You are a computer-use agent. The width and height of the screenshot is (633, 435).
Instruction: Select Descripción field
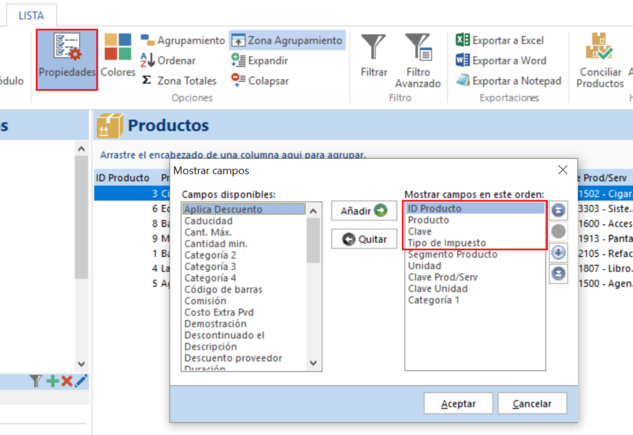244,347
